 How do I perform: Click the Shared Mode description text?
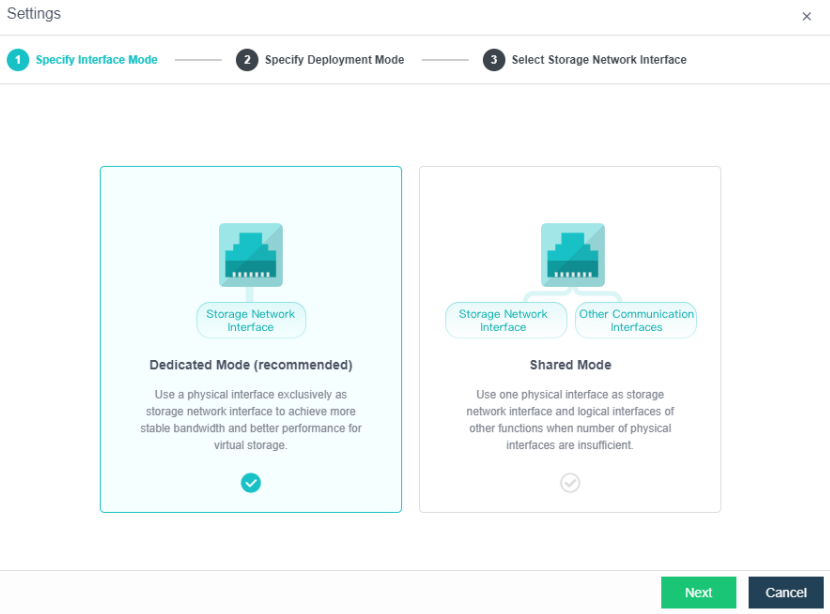point(570,420)
